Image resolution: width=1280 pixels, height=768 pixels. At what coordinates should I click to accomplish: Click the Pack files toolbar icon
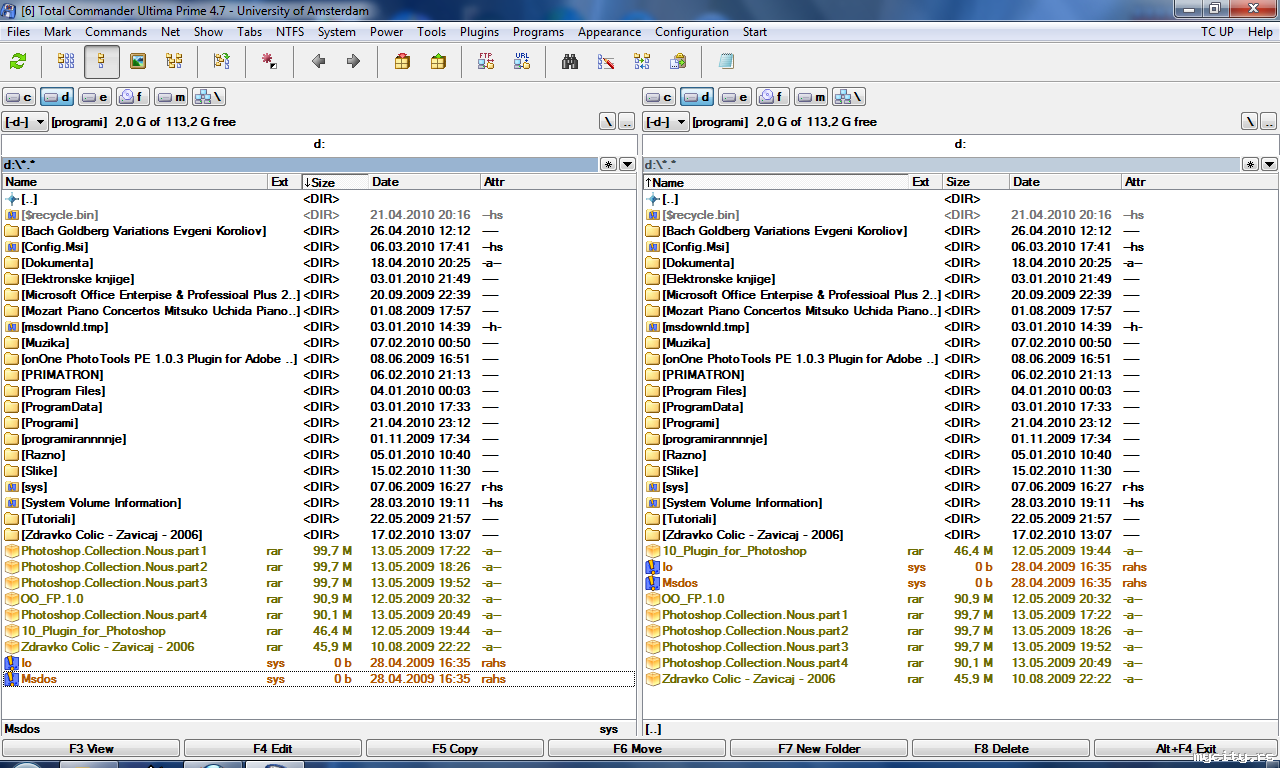click(402, 62)
